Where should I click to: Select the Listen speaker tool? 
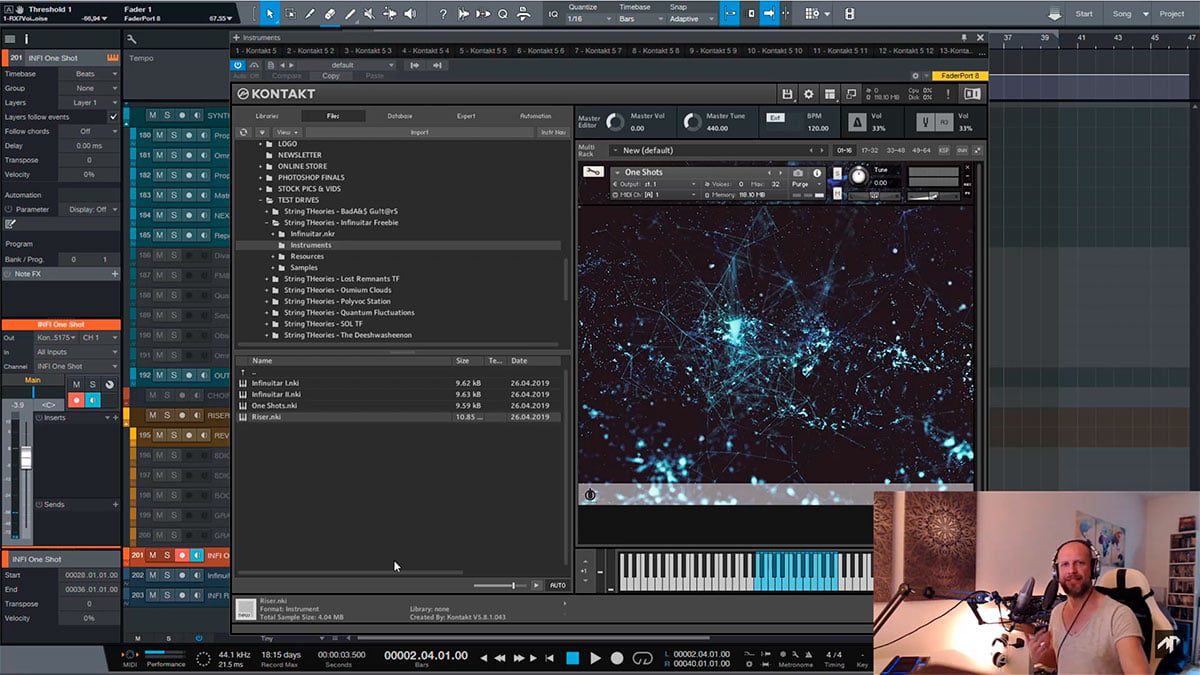[x=410, y=14]
